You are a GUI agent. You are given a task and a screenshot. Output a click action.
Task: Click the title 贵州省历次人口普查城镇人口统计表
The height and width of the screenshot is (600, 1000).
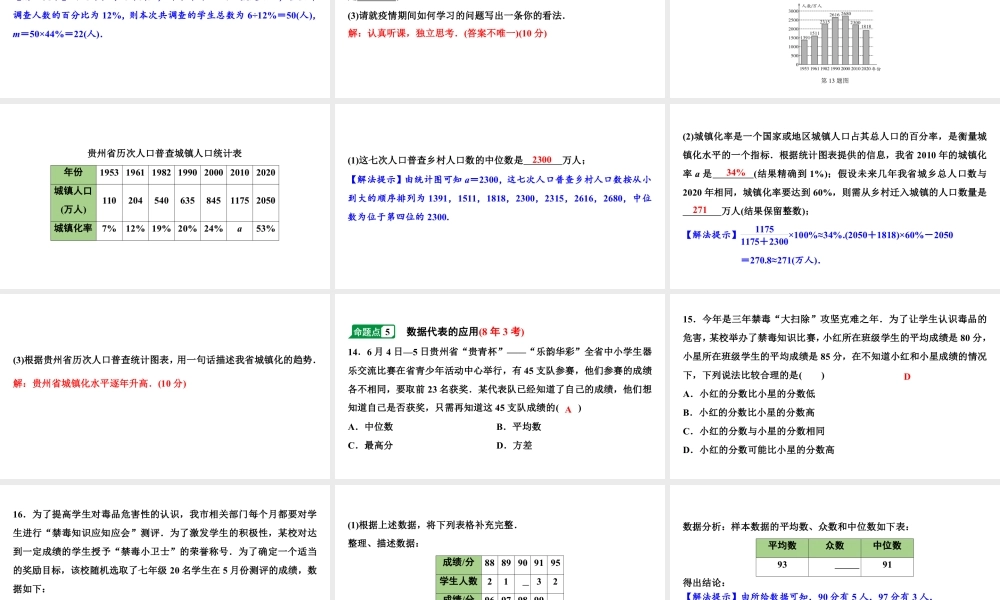(165, 153)
